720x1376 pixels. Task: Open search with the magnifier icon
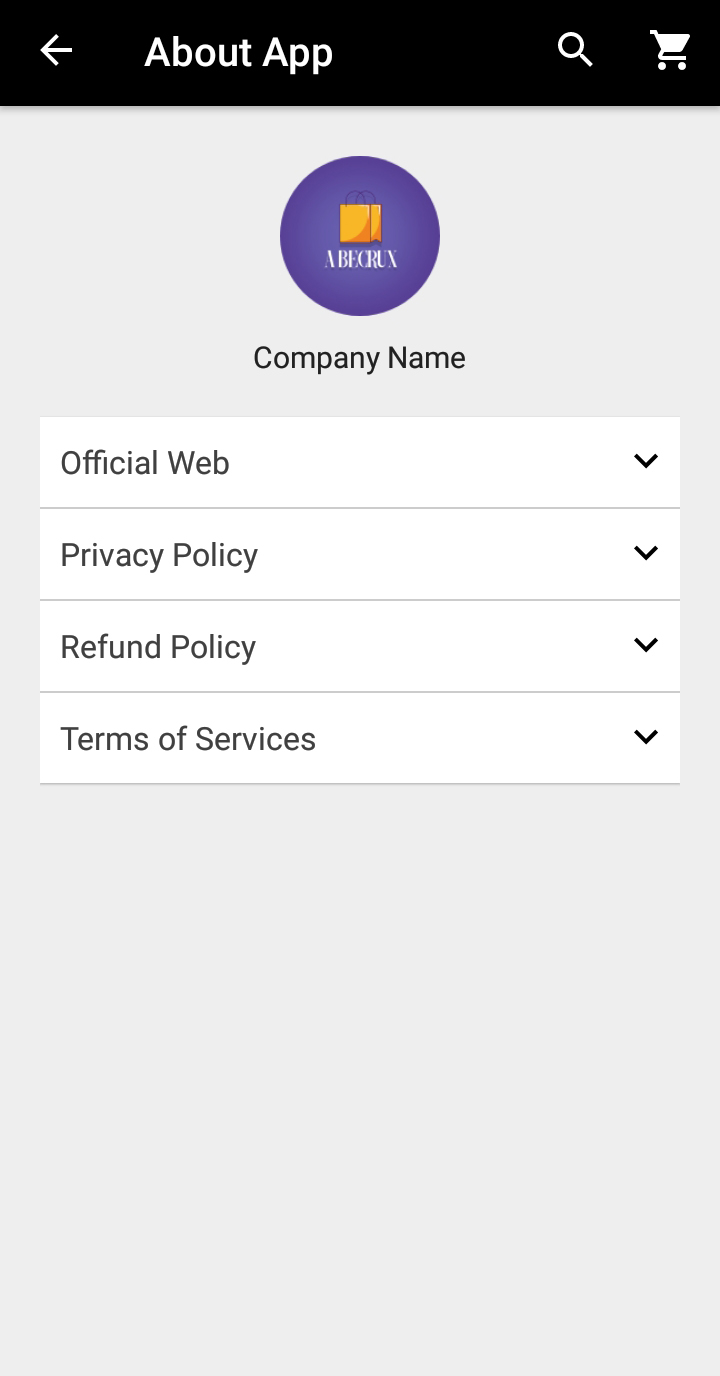[x=575, y=50]
